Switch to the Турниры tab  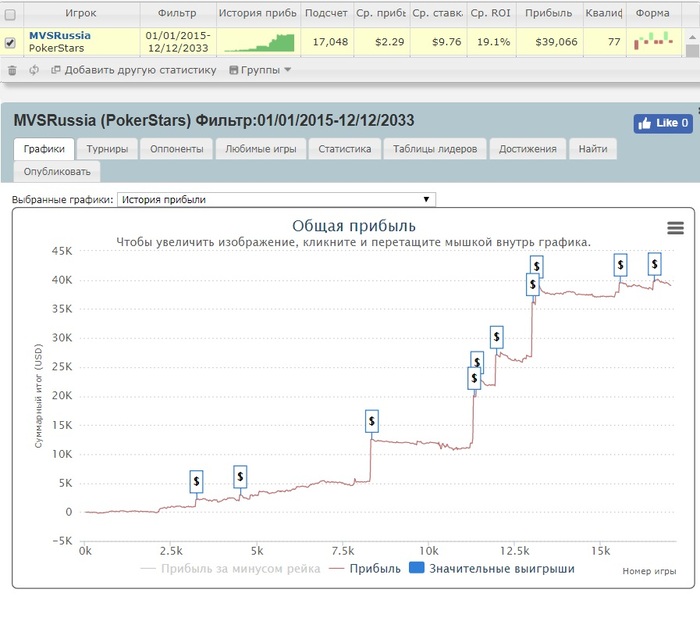107,149
